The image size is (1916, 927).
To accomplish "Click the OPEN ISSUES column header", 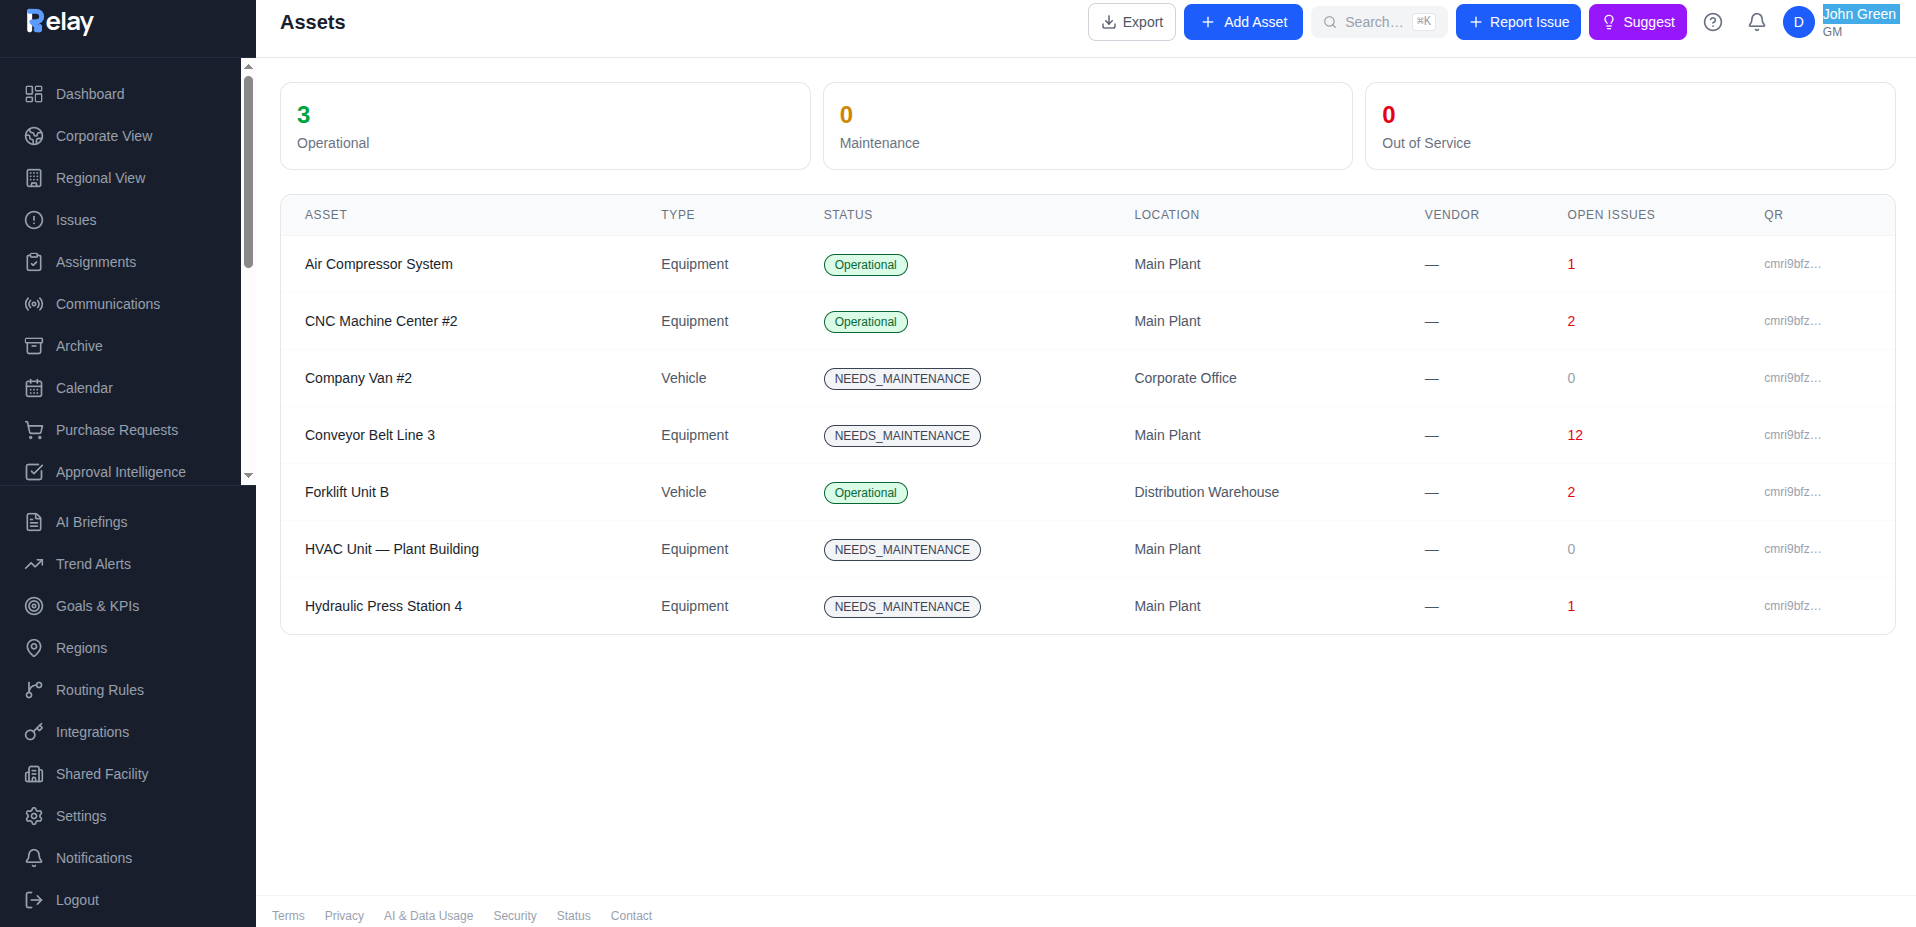I will tap(1611, 215).
